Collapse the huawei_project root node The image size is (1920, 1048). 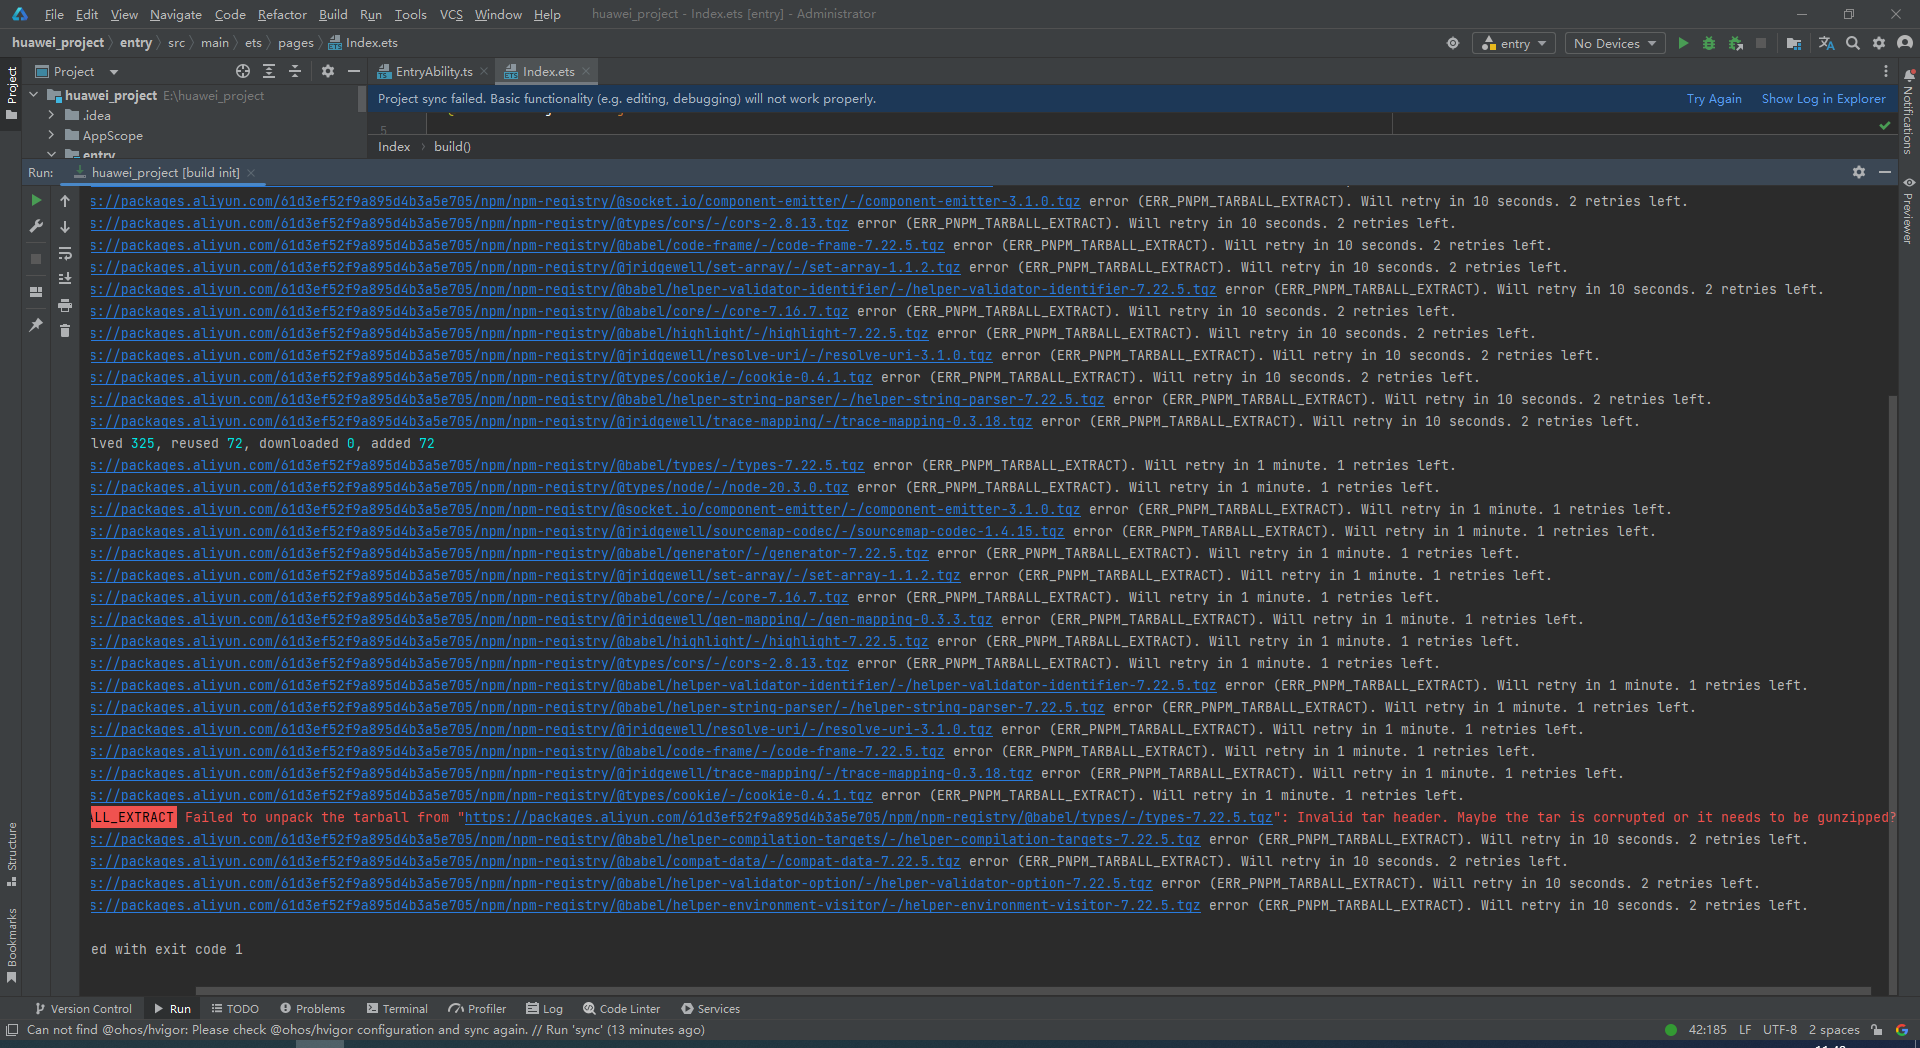coord(34,95)
